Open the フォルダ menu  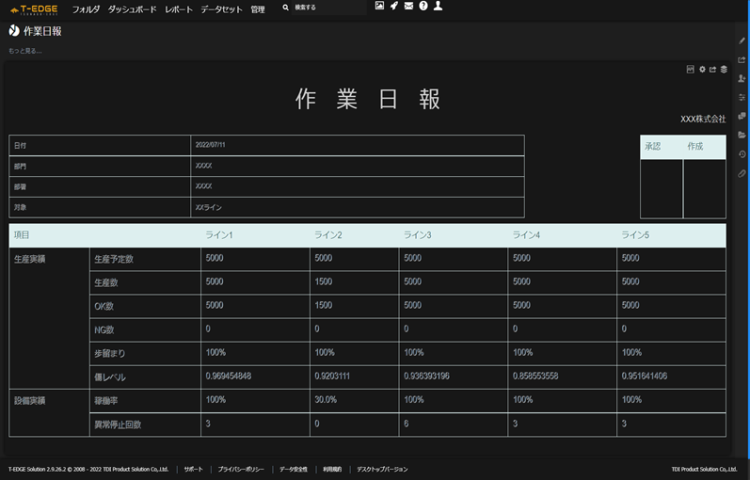(86, 8)
